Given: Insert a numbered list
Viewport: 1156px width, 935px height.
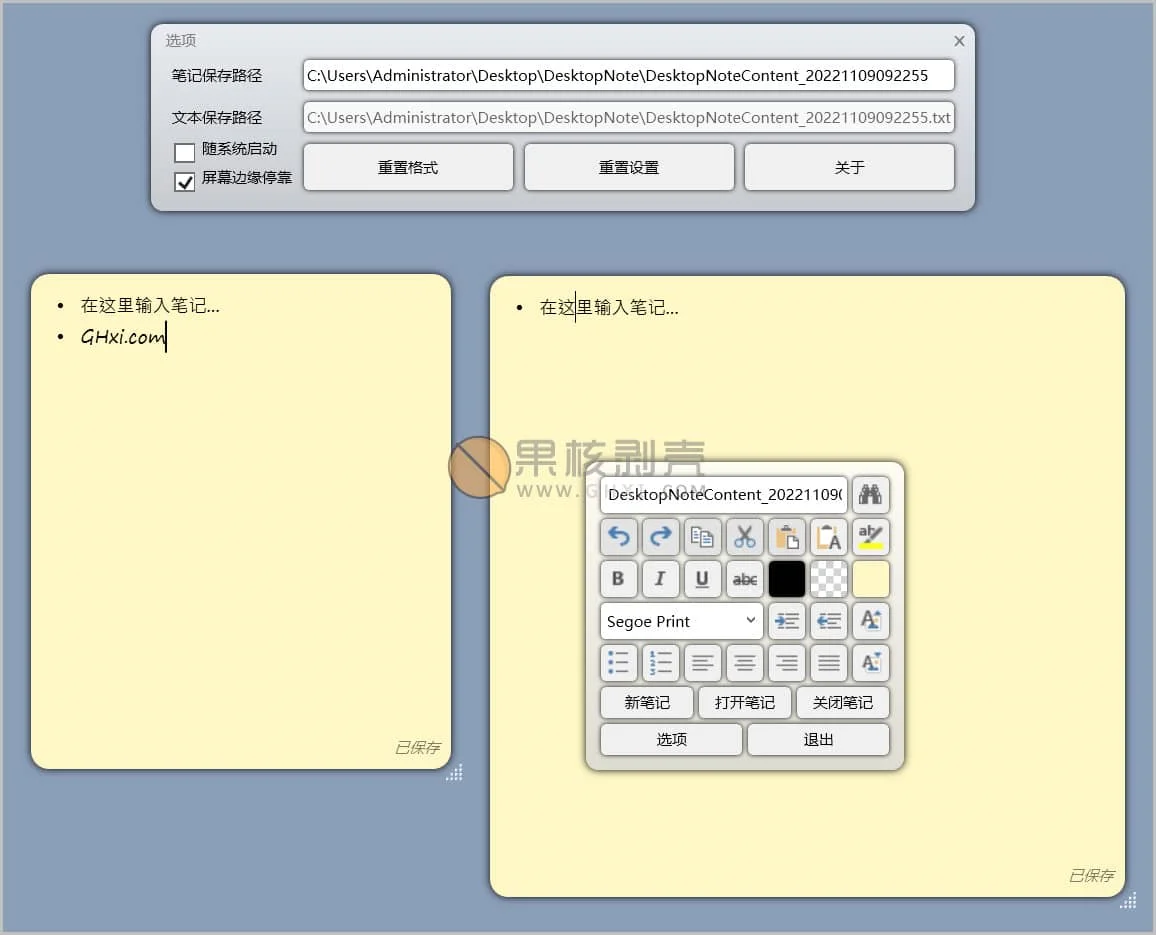Looking at the screenshot, I should click(x=660, y=663).
